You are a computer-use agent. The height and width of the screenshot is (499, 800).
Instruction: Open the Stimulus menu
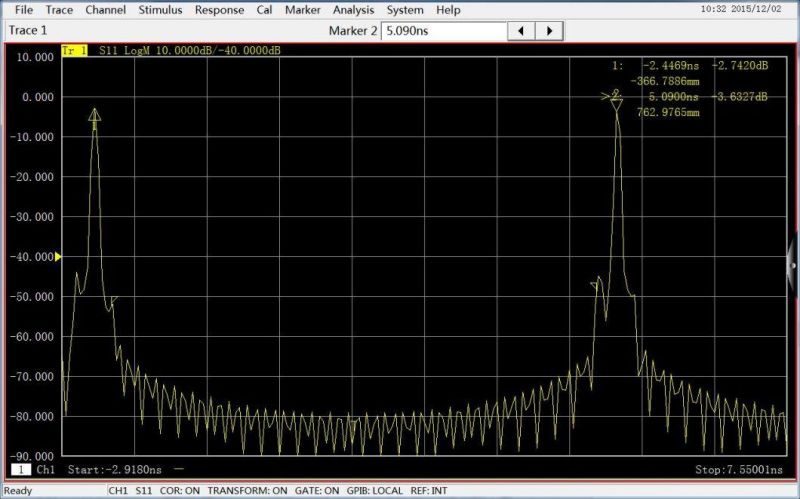pos(160,10)
